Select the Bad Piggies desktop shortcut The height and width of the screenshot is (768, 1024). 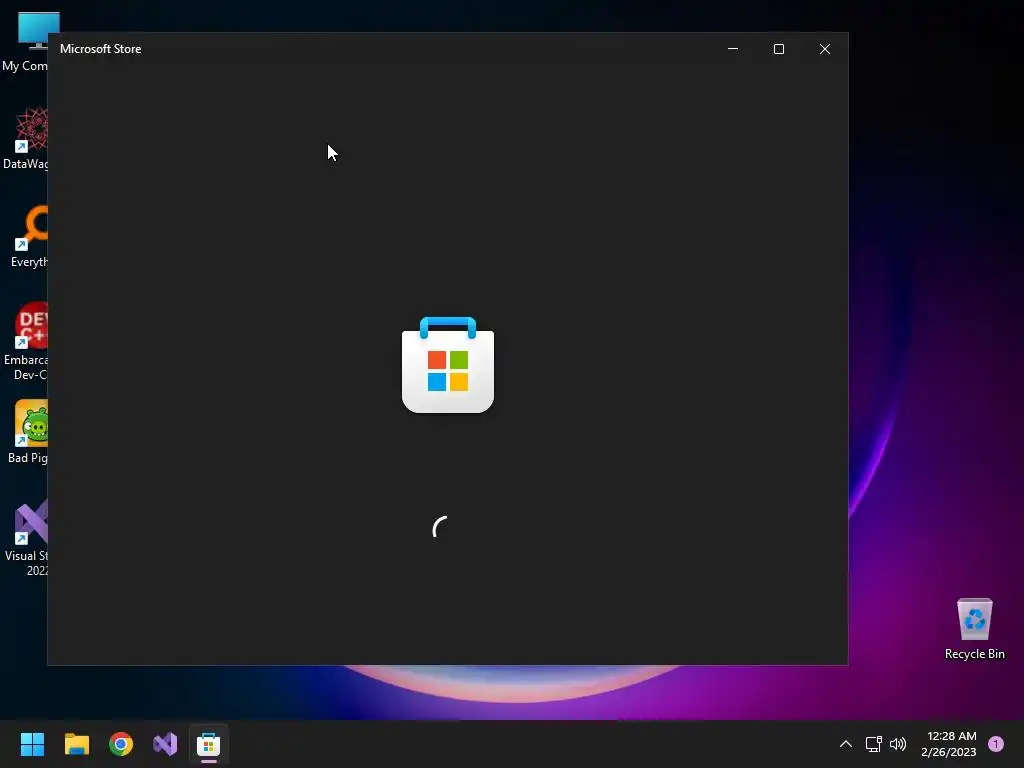(x=28, y=432)
